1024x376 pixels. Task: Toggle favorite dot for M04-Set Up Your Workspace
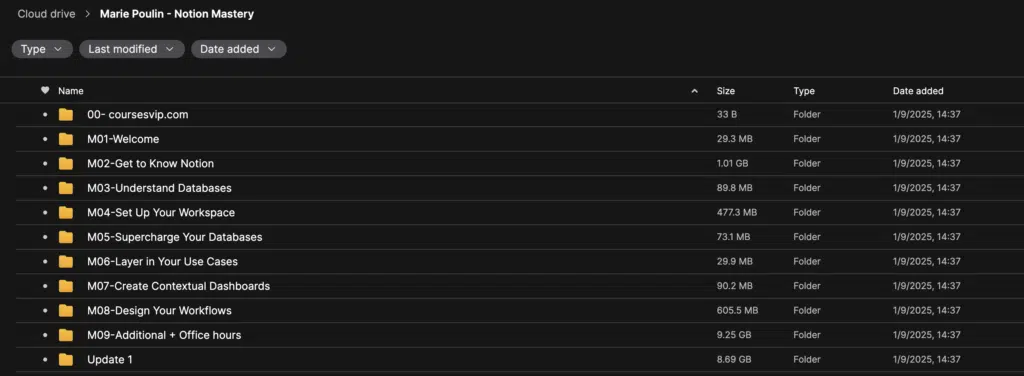click(45, 213)
